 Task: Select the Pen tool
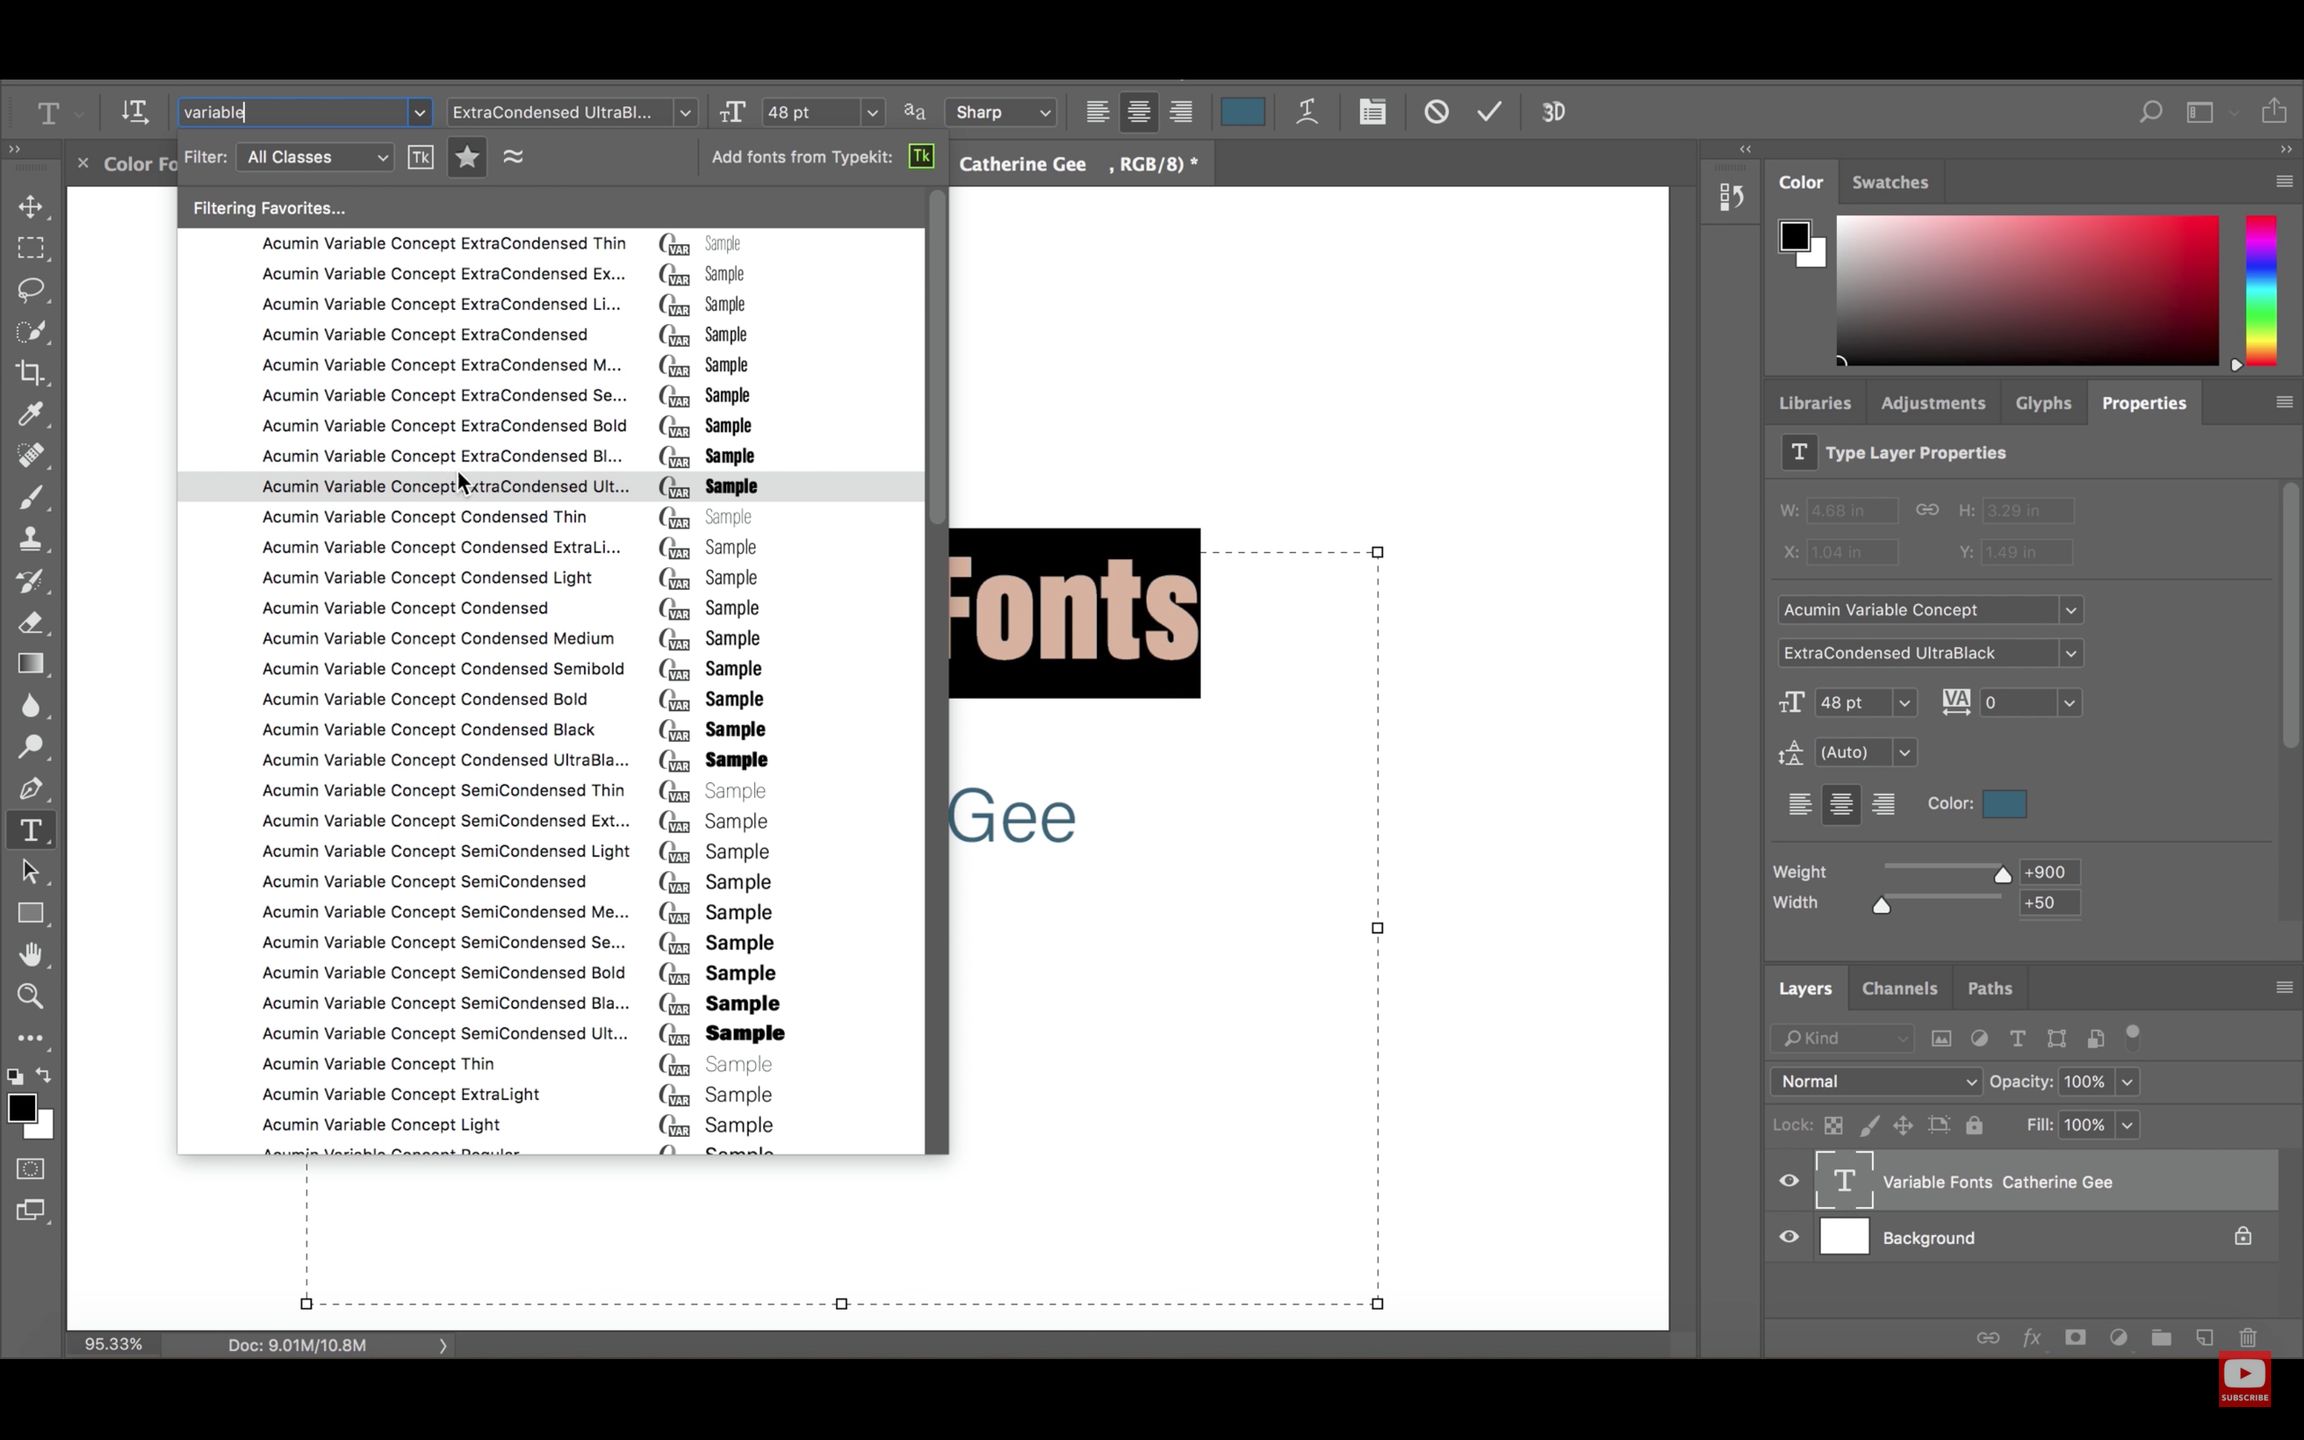[x=30, y=789]
